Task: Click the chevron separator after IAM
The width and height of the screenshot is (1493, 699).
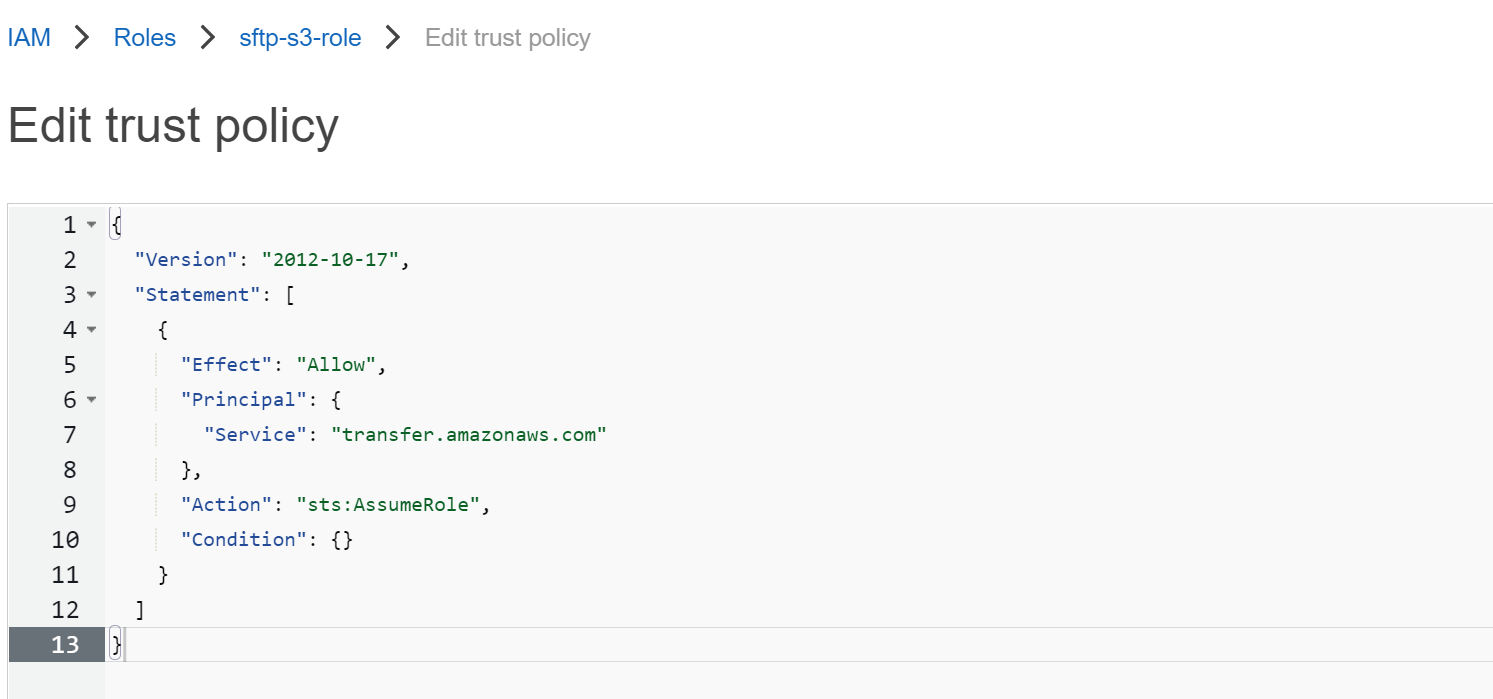Action: [x=82, y=38]
